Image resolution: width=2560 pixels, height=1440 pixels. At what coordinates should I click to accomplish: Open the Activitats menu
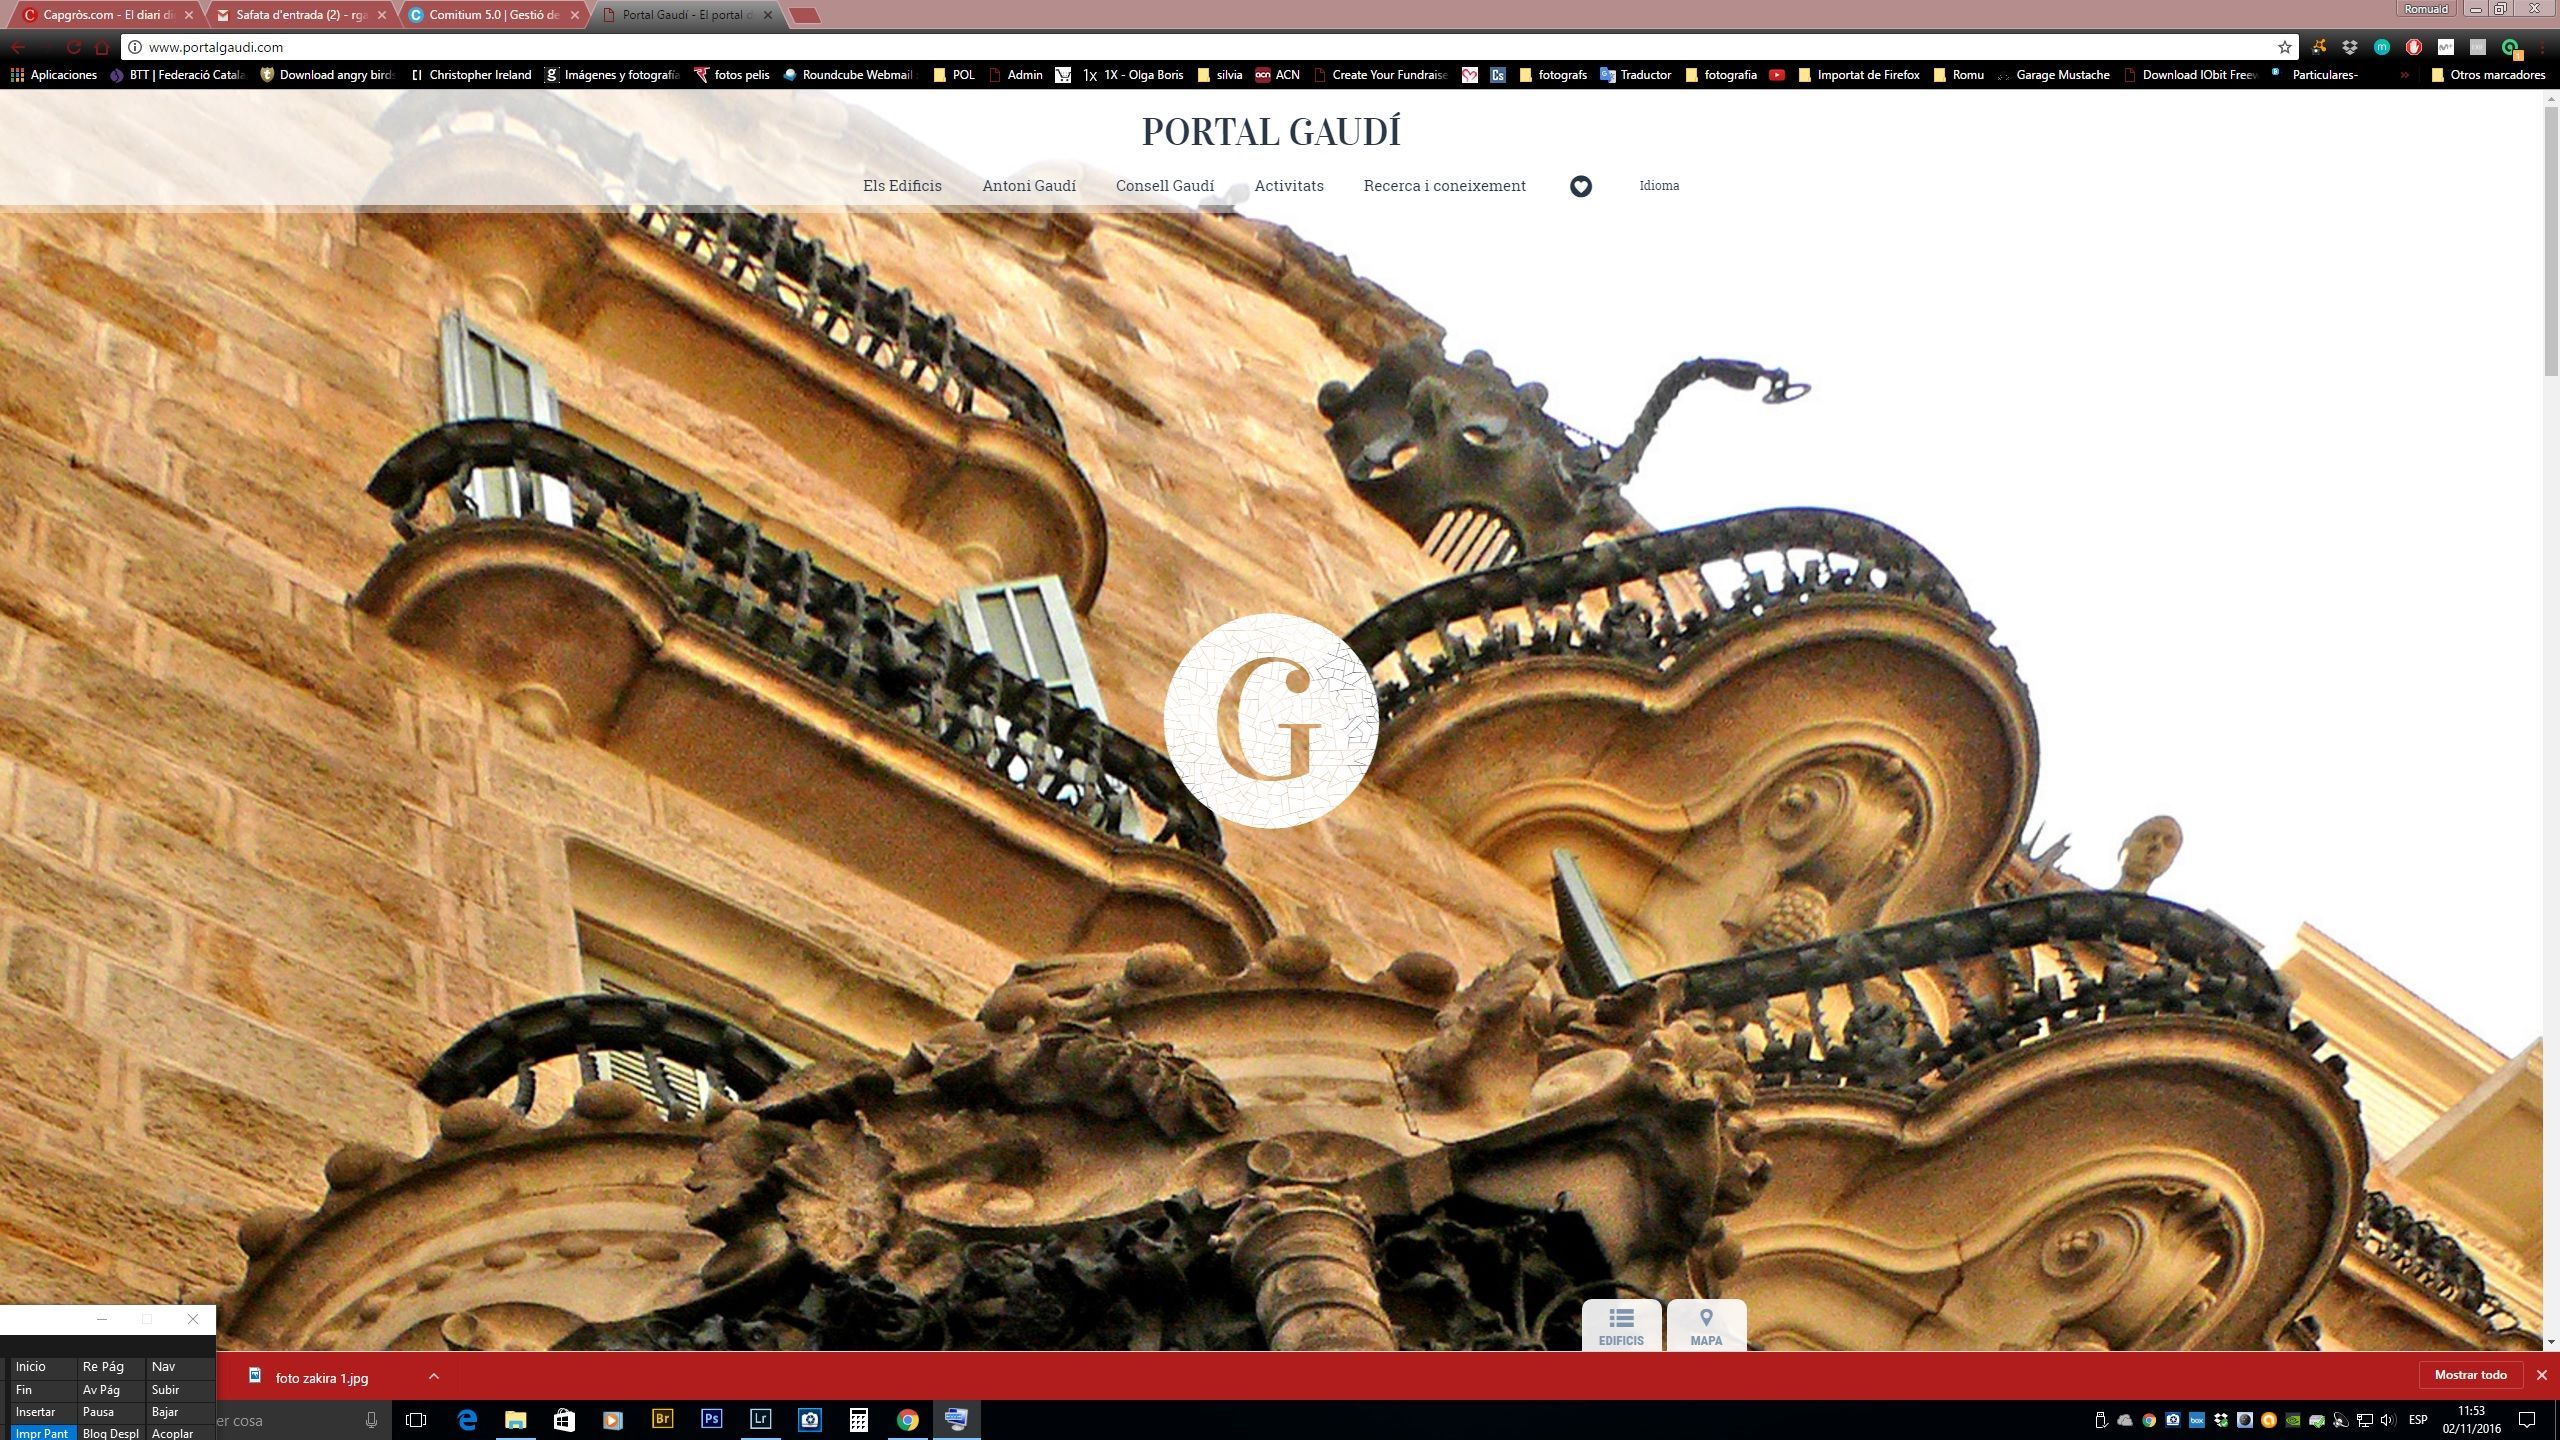coord(1289,186)
